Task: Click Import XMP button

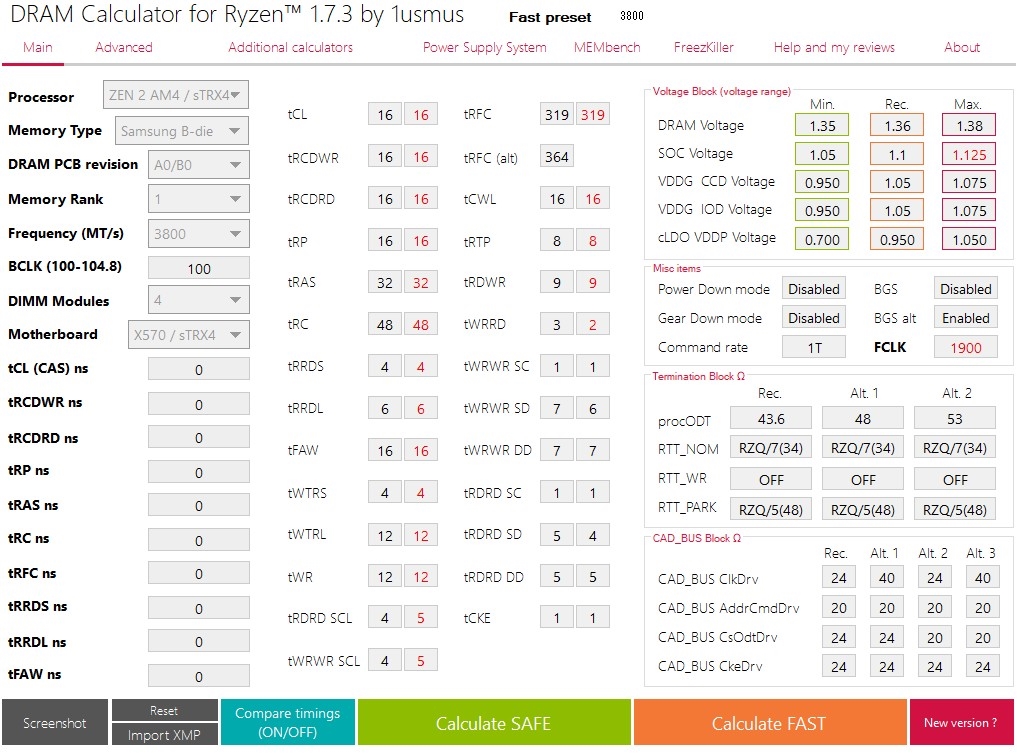Action: point(164,735)
